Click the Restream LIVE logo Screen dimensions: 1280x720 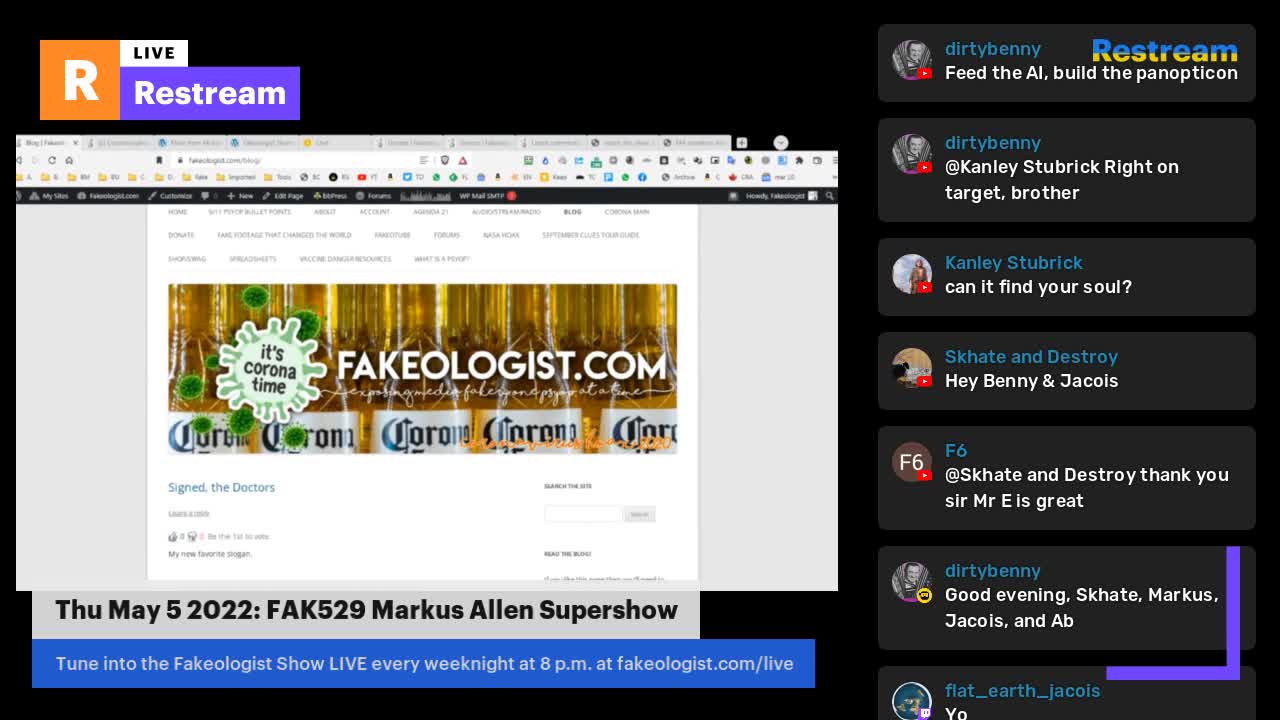[170, 80]
